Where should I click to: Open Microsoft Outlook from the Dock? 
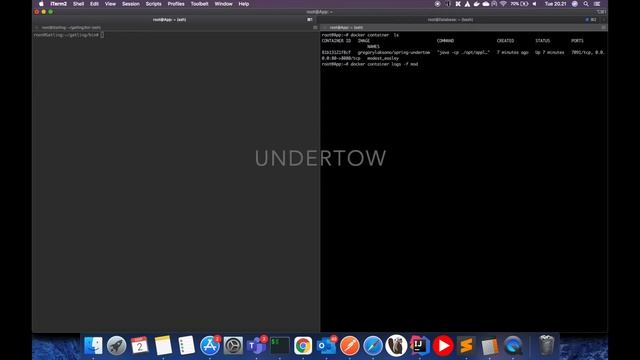point(326,346)
